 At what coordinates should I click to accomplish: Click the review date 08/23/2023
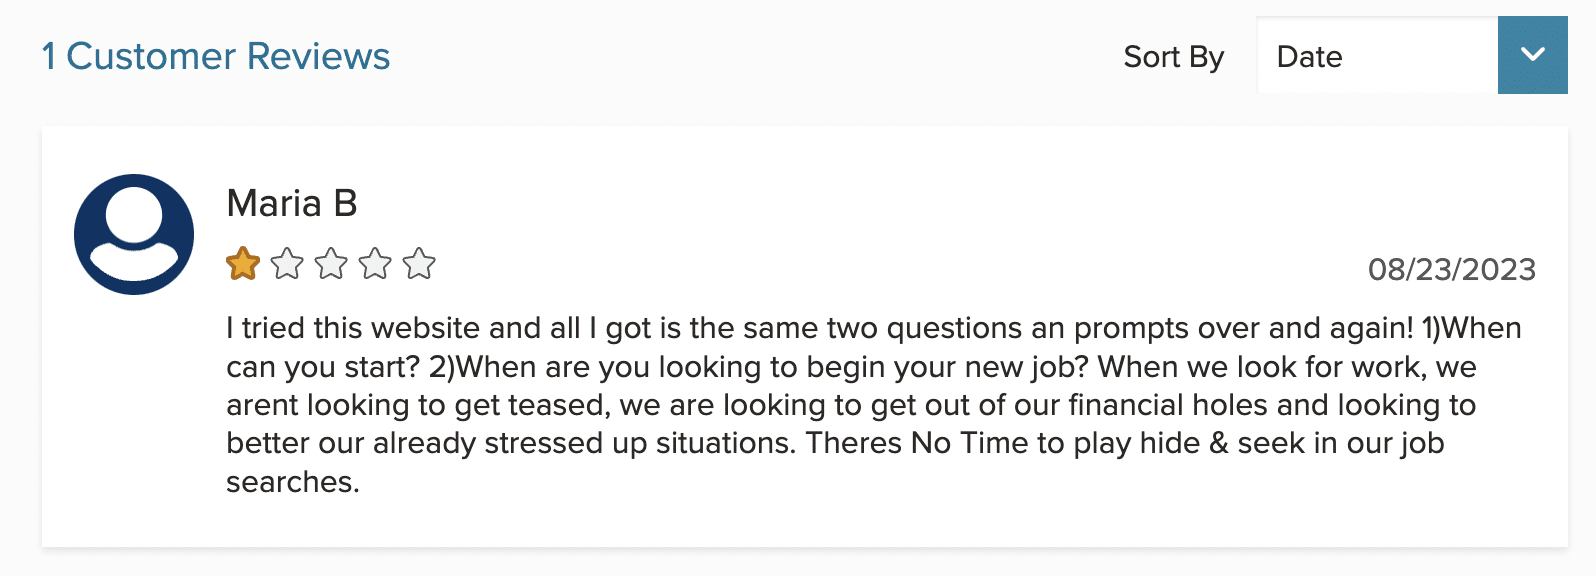pyautogui.click(x=1452, y=269)
